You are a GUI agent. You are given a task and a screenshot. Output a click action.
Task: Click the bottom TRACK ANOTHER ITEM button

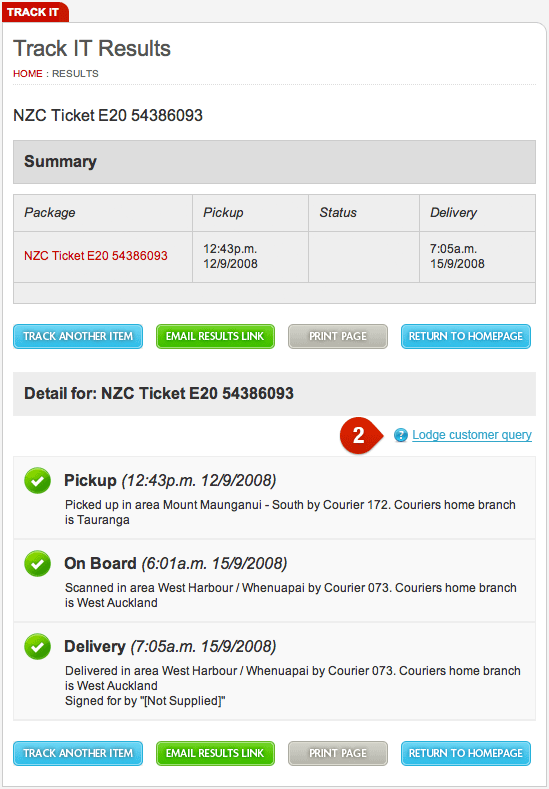coord(78,754)
